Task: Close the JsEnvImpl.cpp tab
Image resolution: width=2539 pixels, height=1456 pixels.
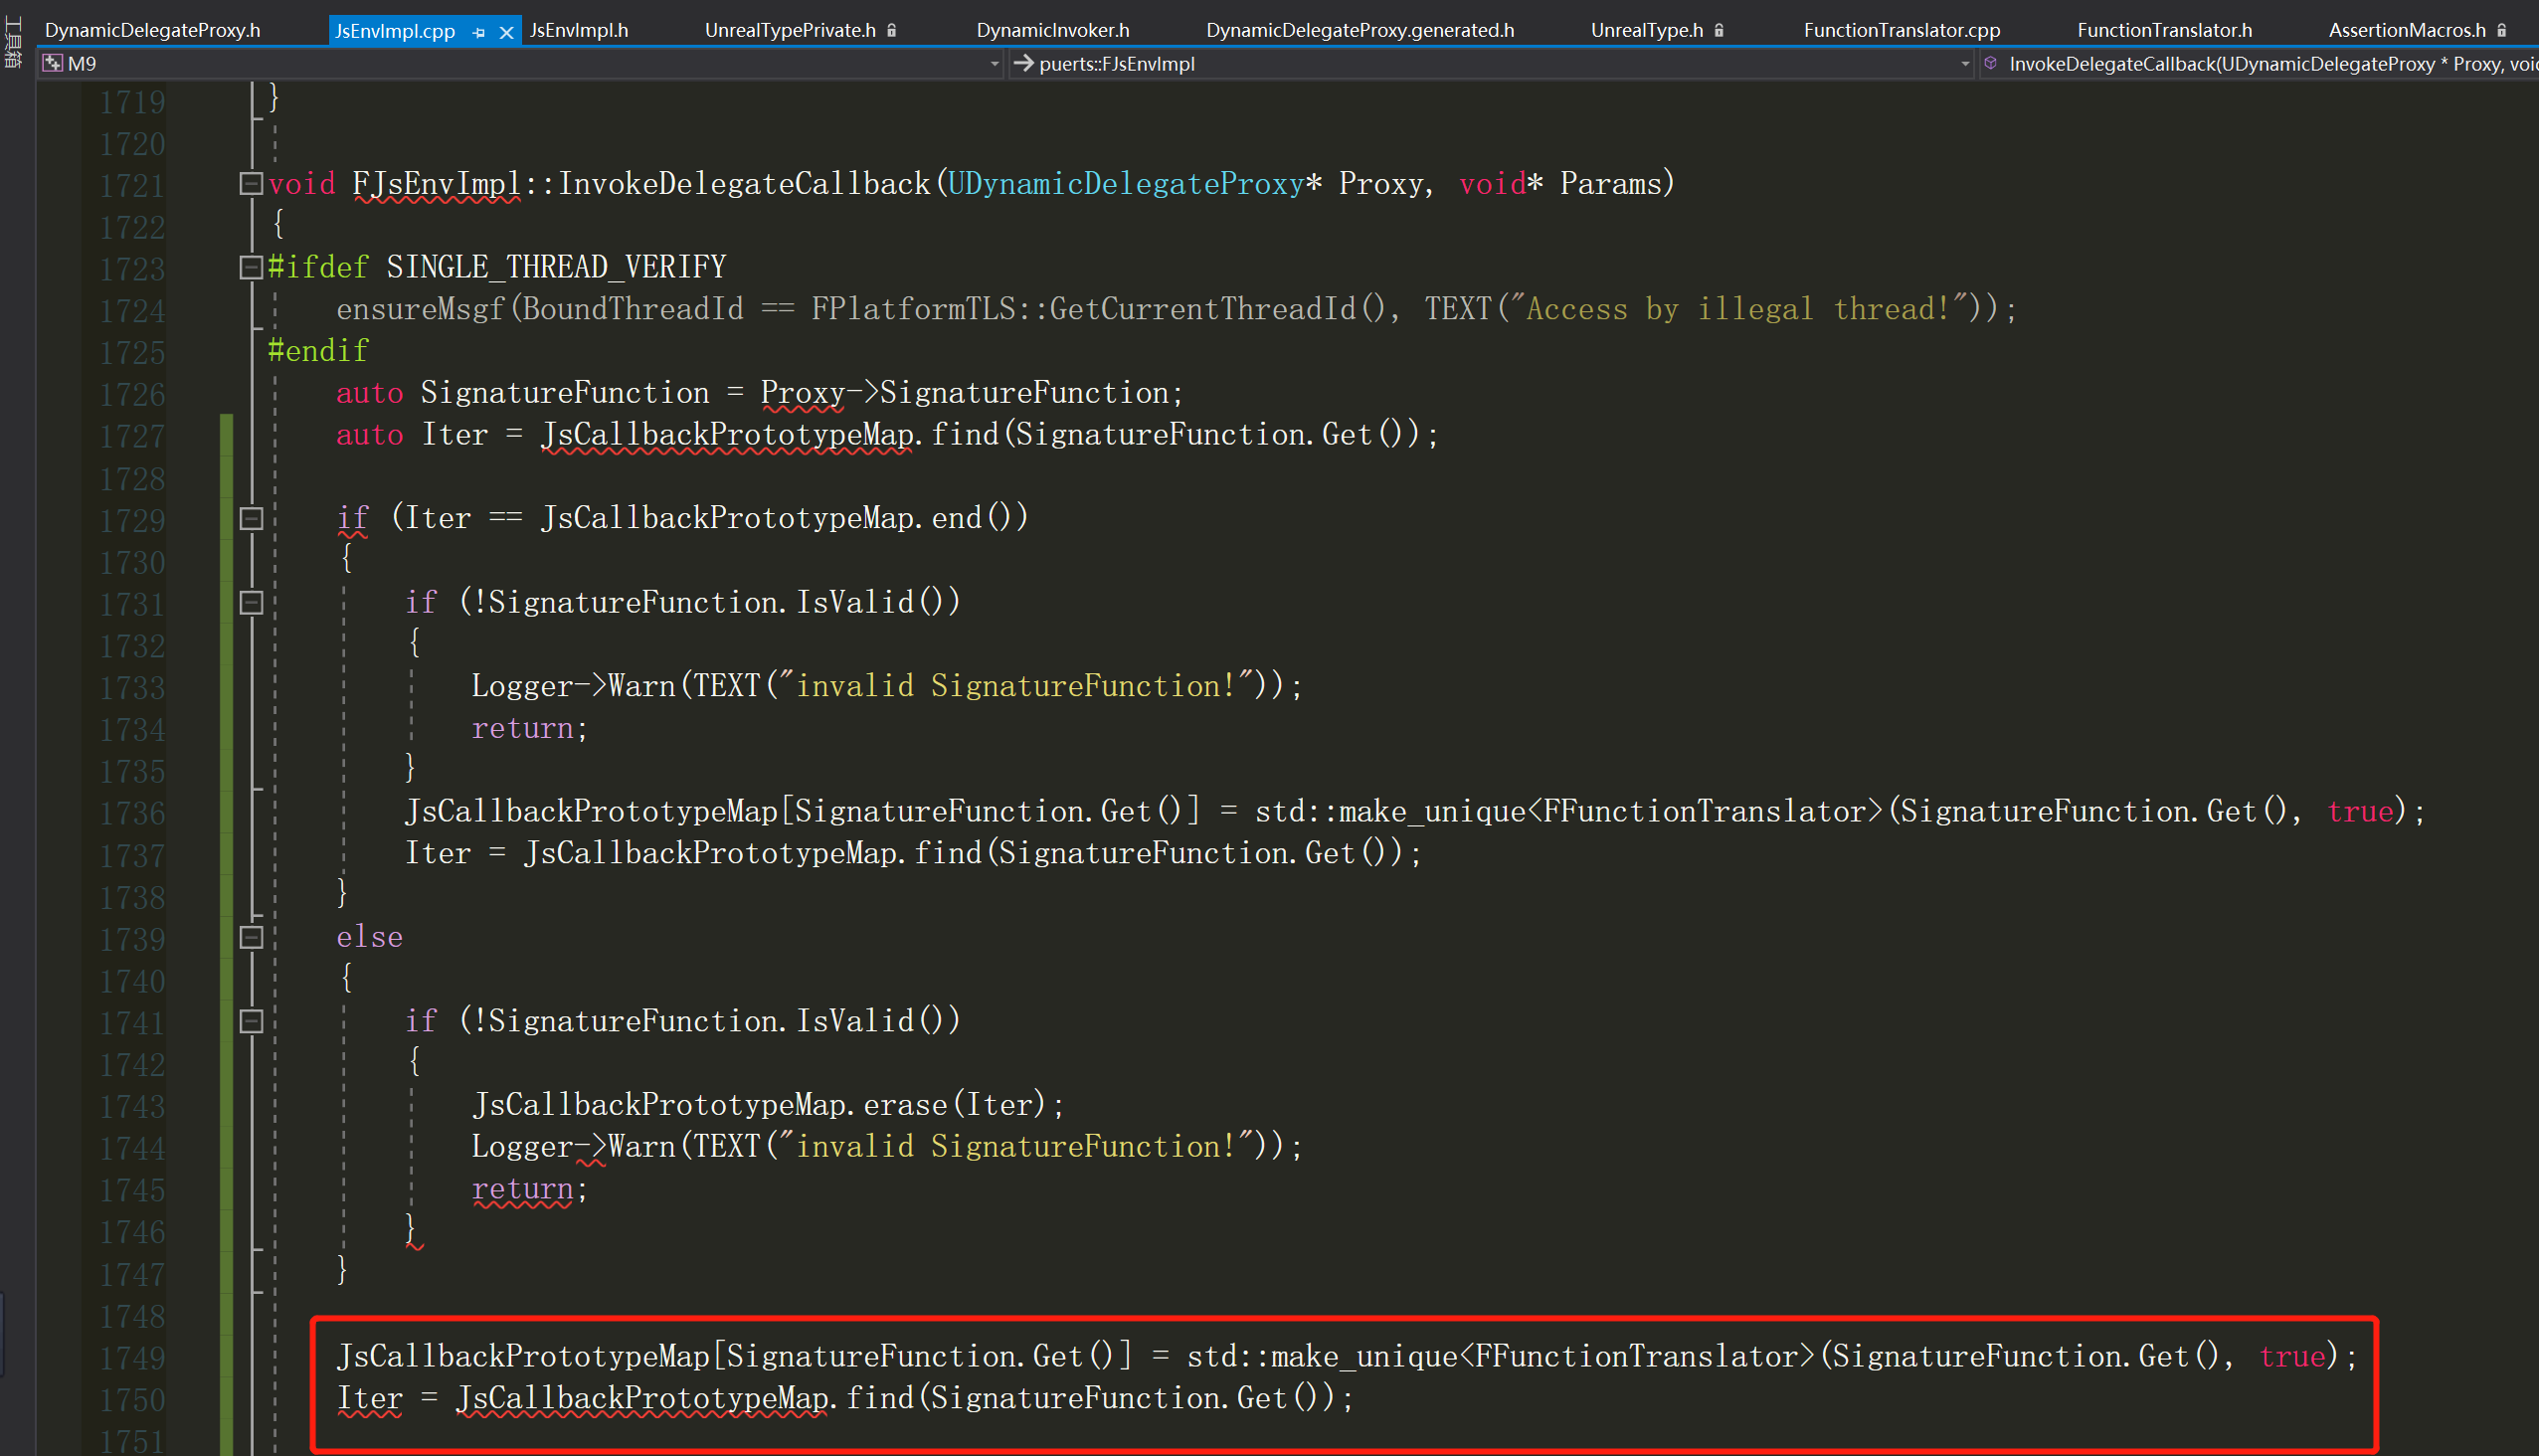Action: click(x=508, y=31)
